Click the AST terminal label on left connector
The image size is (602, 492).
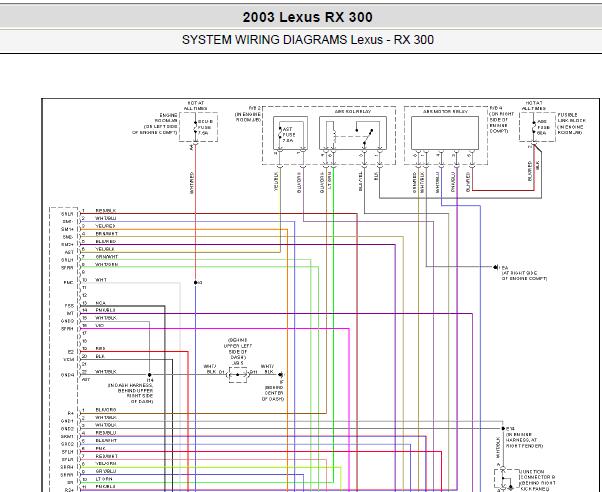(x=69, y=252)
